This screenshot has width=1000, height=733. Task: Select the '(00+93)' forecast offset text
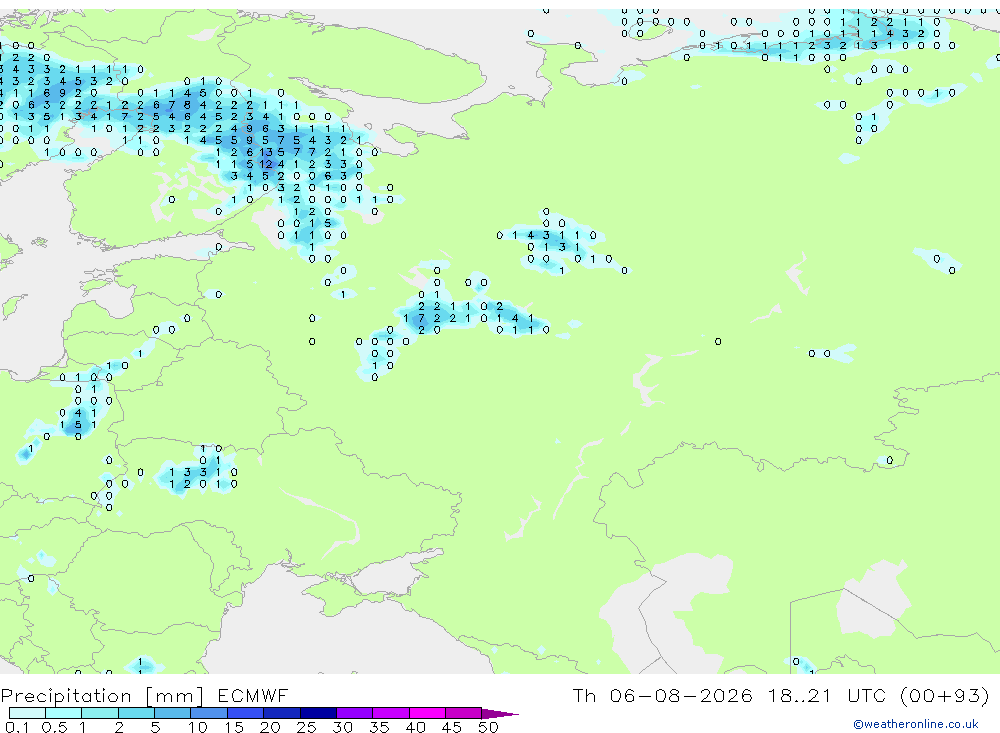(x=945, y=695)
